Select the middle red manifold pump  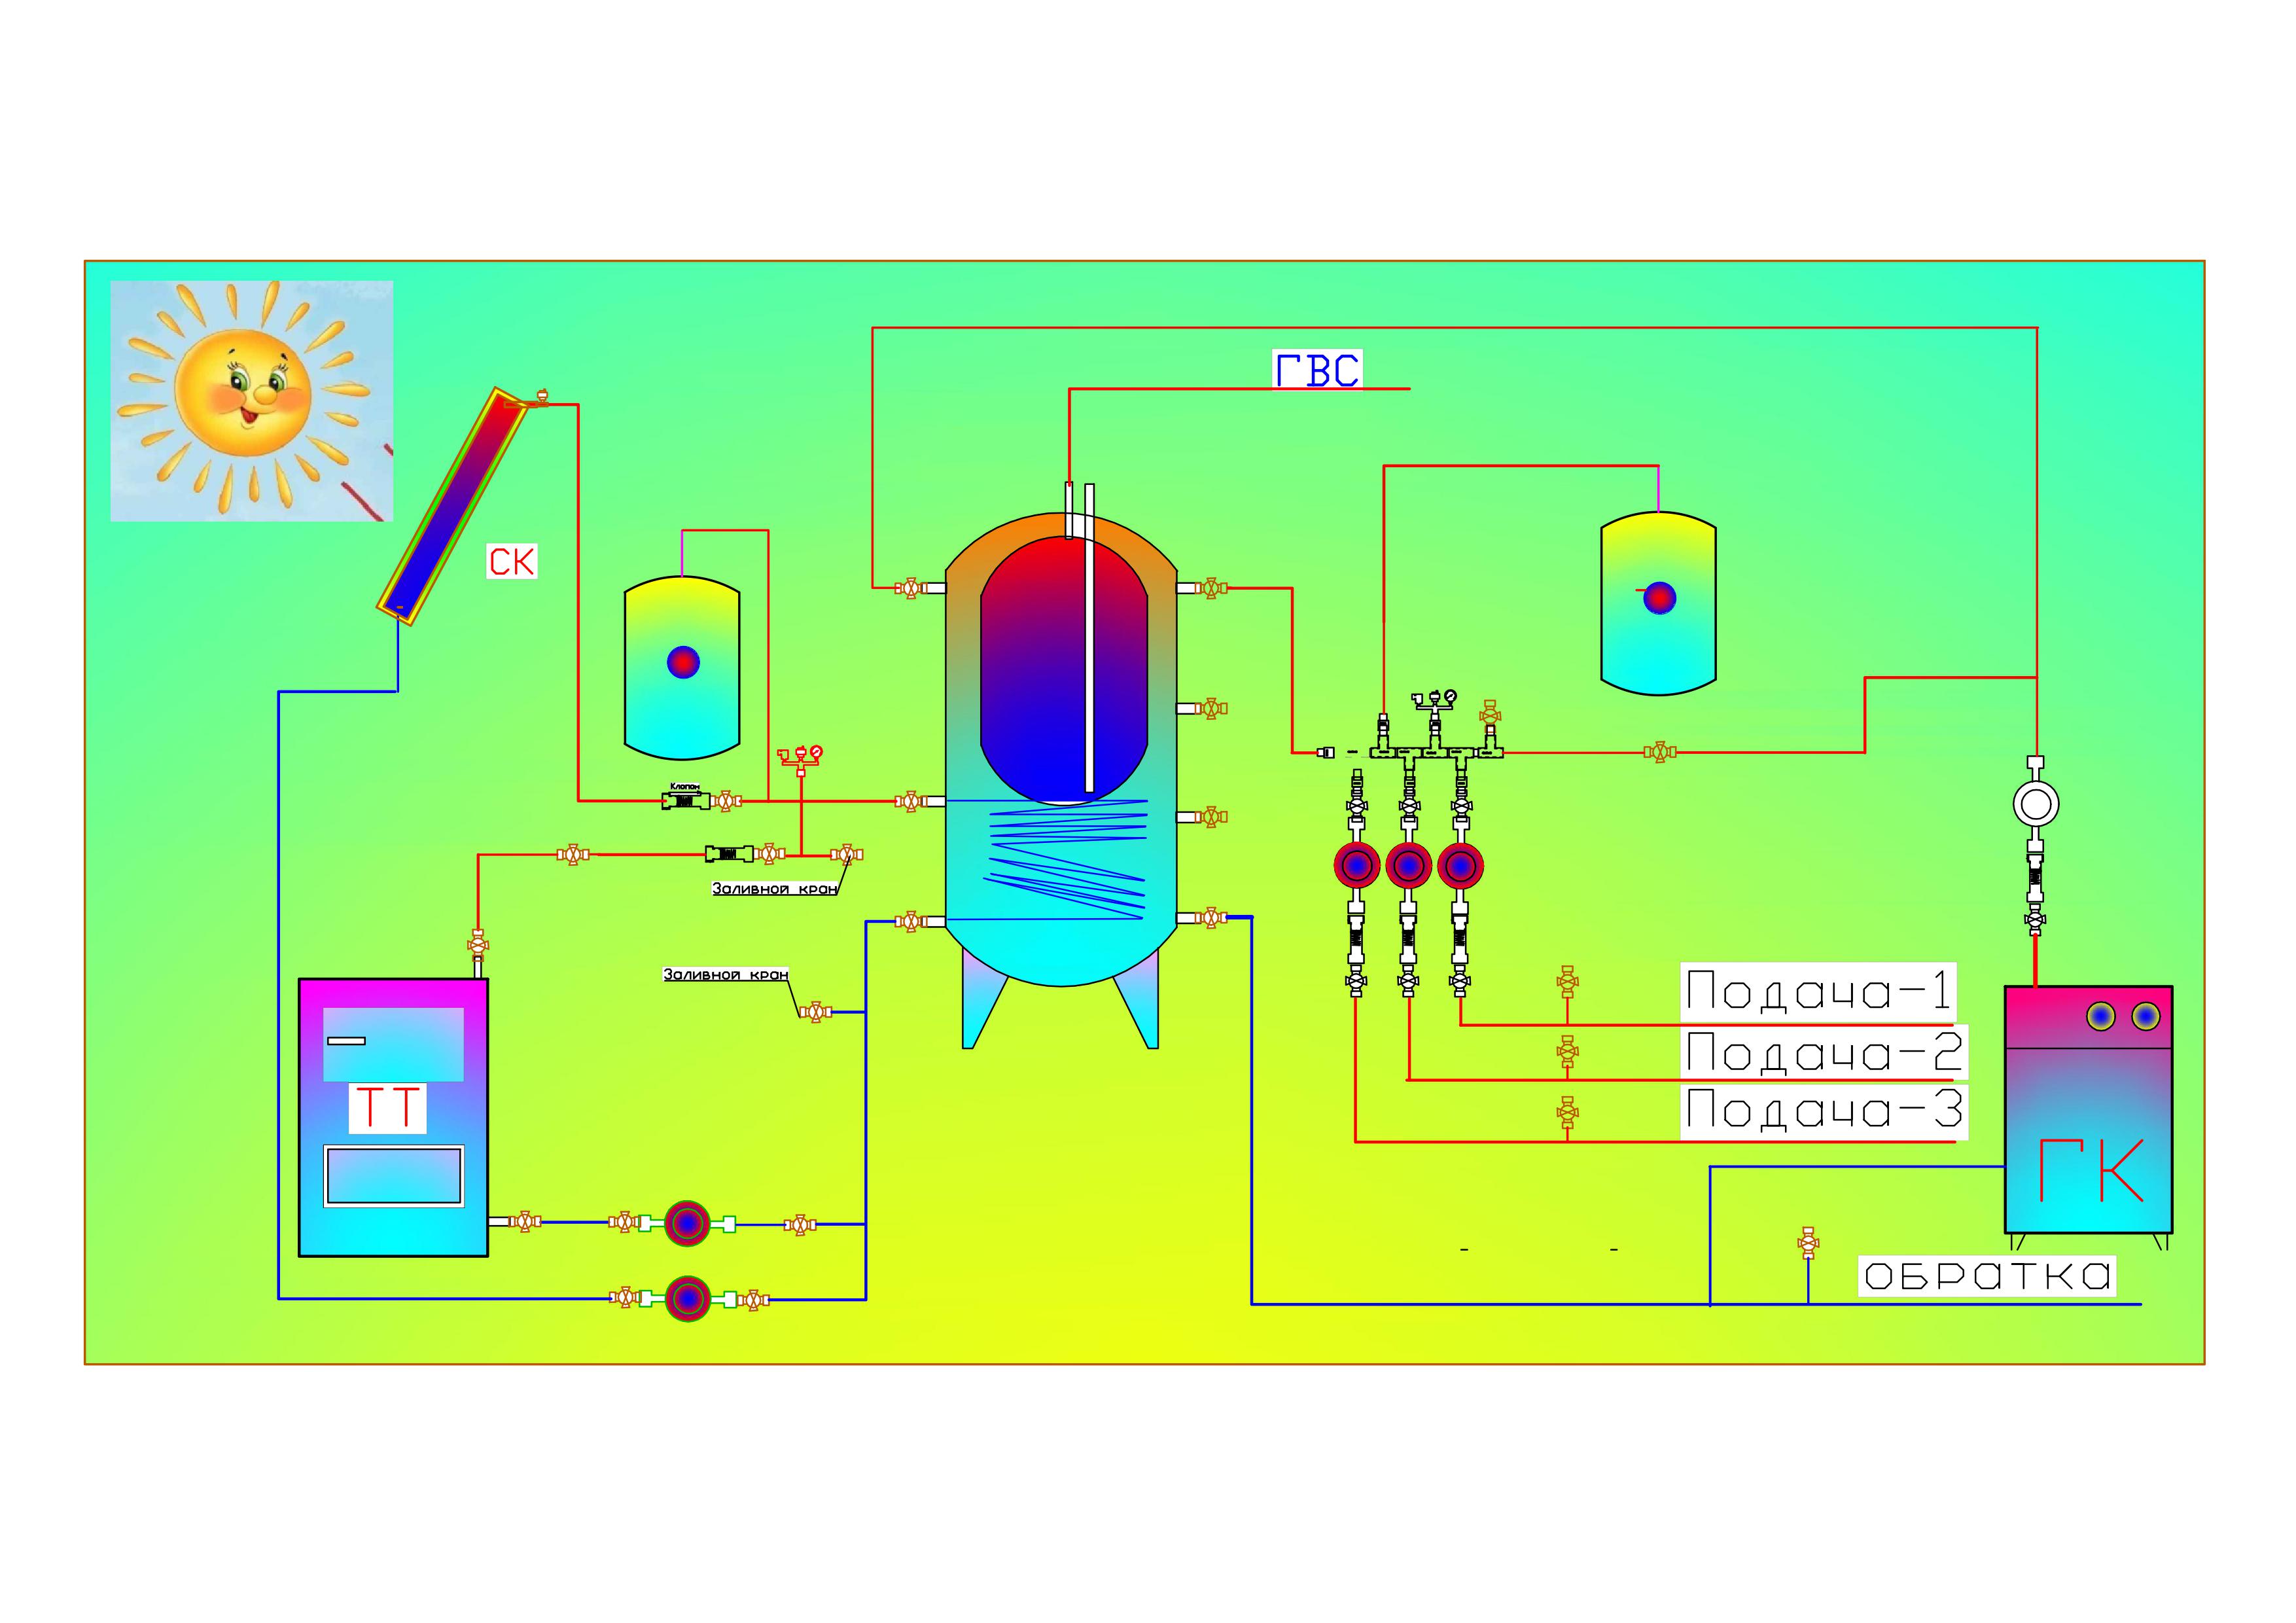(1408, 866)
